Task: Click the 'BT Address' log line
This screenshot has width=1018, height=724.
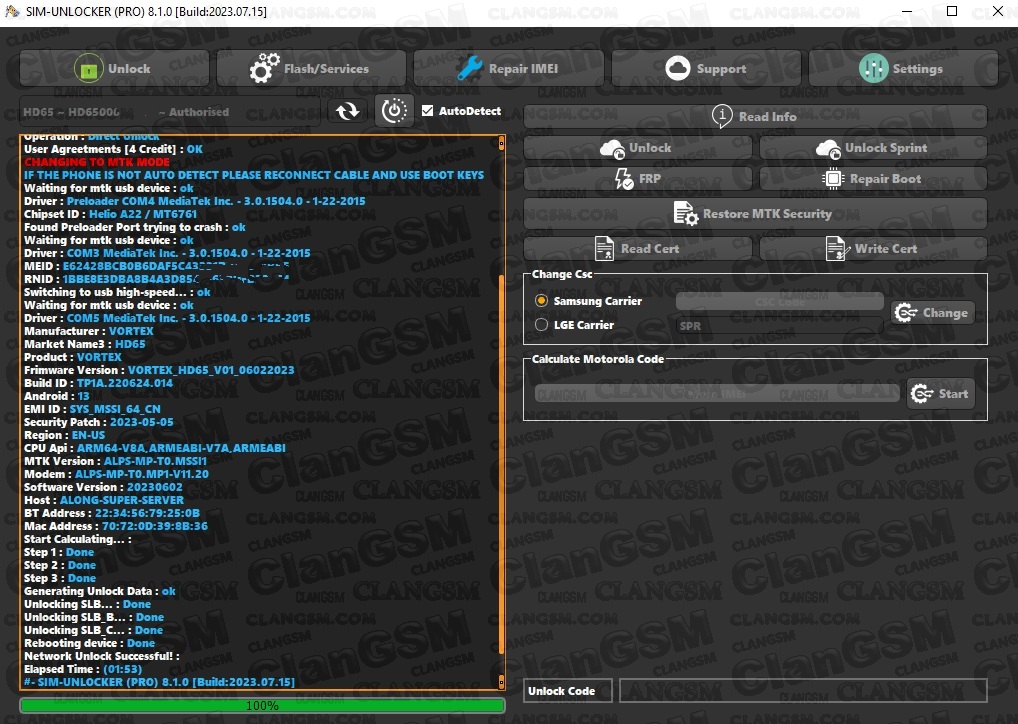Action: tap(112, 513)
